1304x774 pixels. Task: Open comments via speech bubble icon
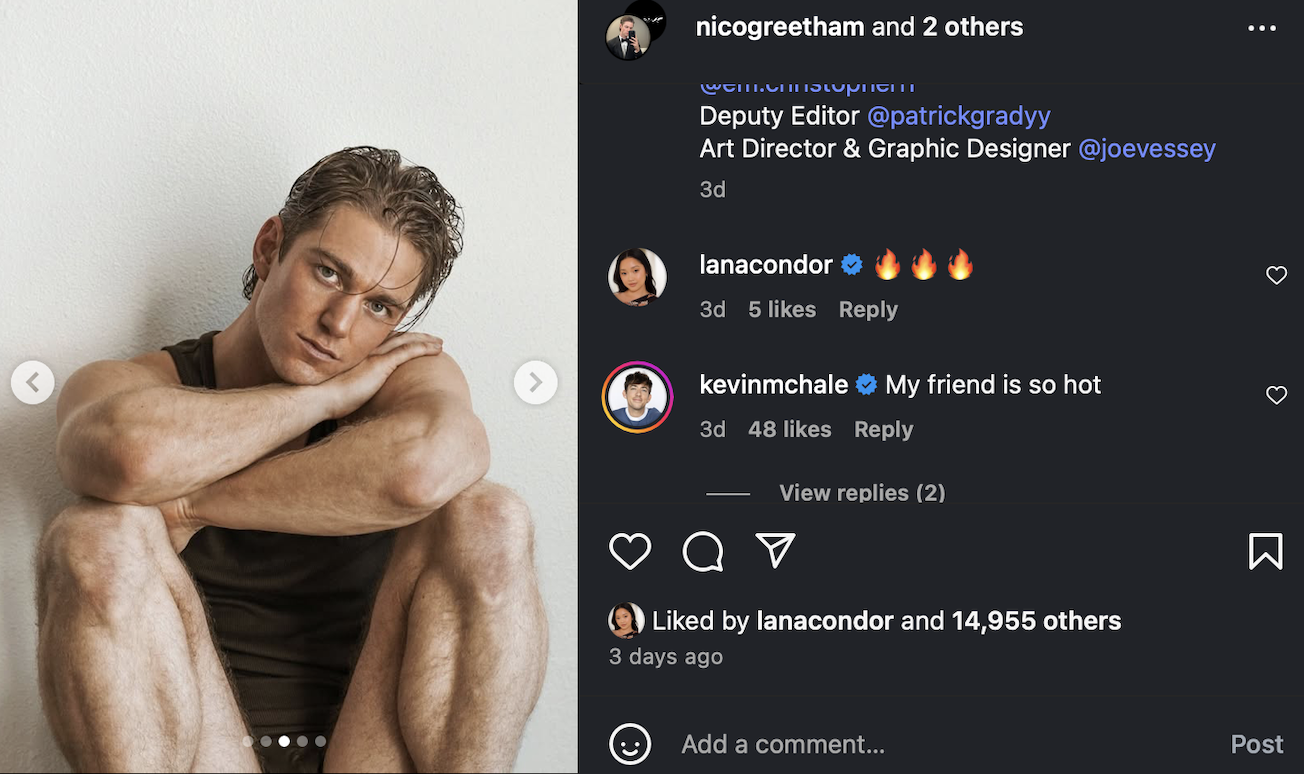703,551
